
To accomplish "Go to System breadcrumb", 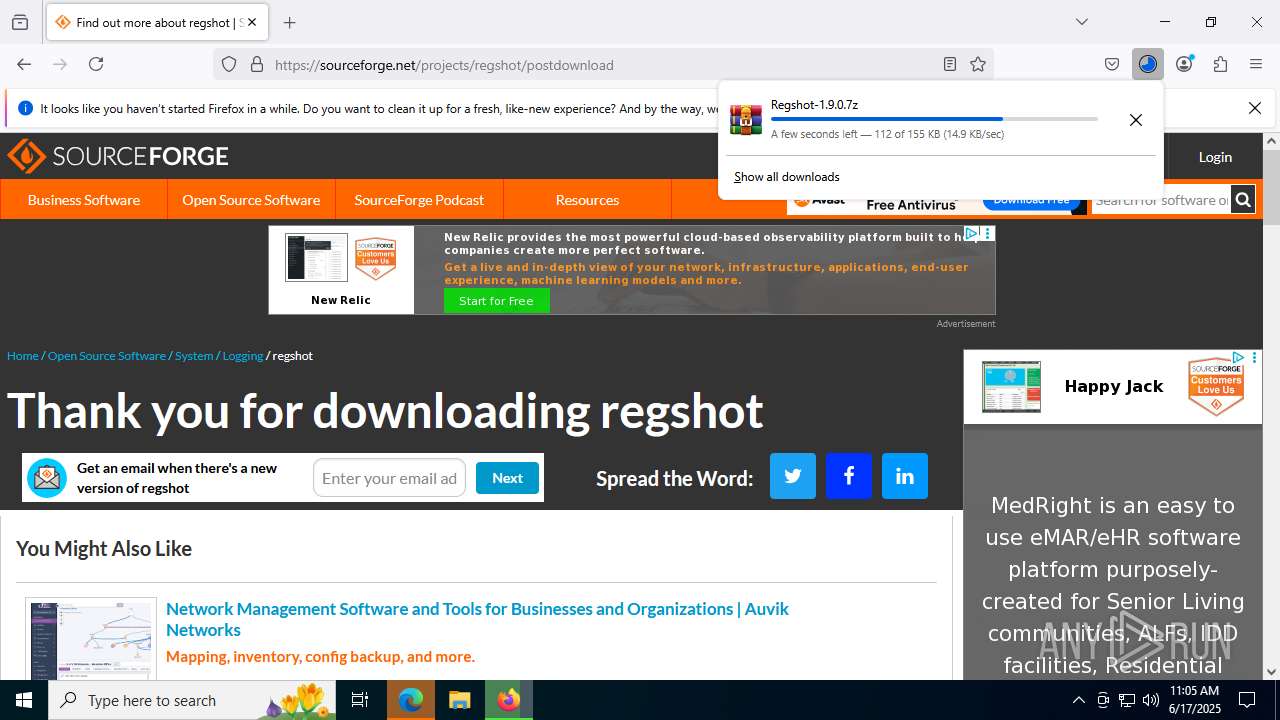I will (194, 356).
